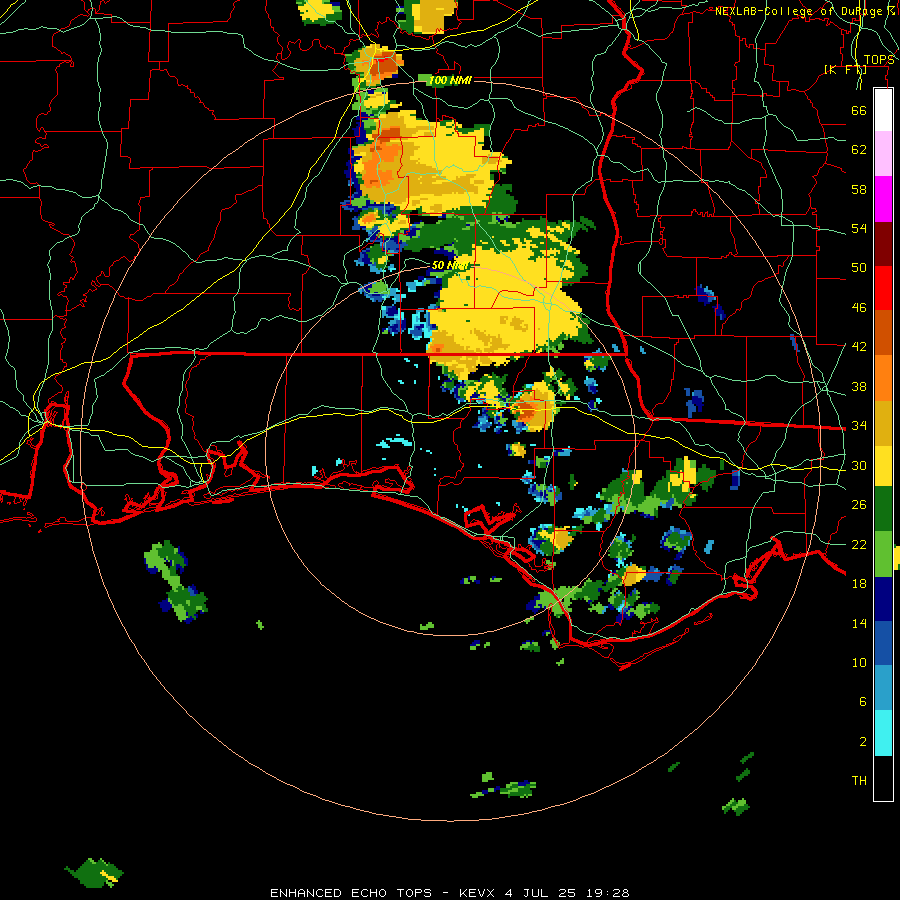Click the 50 NMI range ring label
Viewport: 900px width, 900px height.
pyautogui.click(x=451, y=265)
